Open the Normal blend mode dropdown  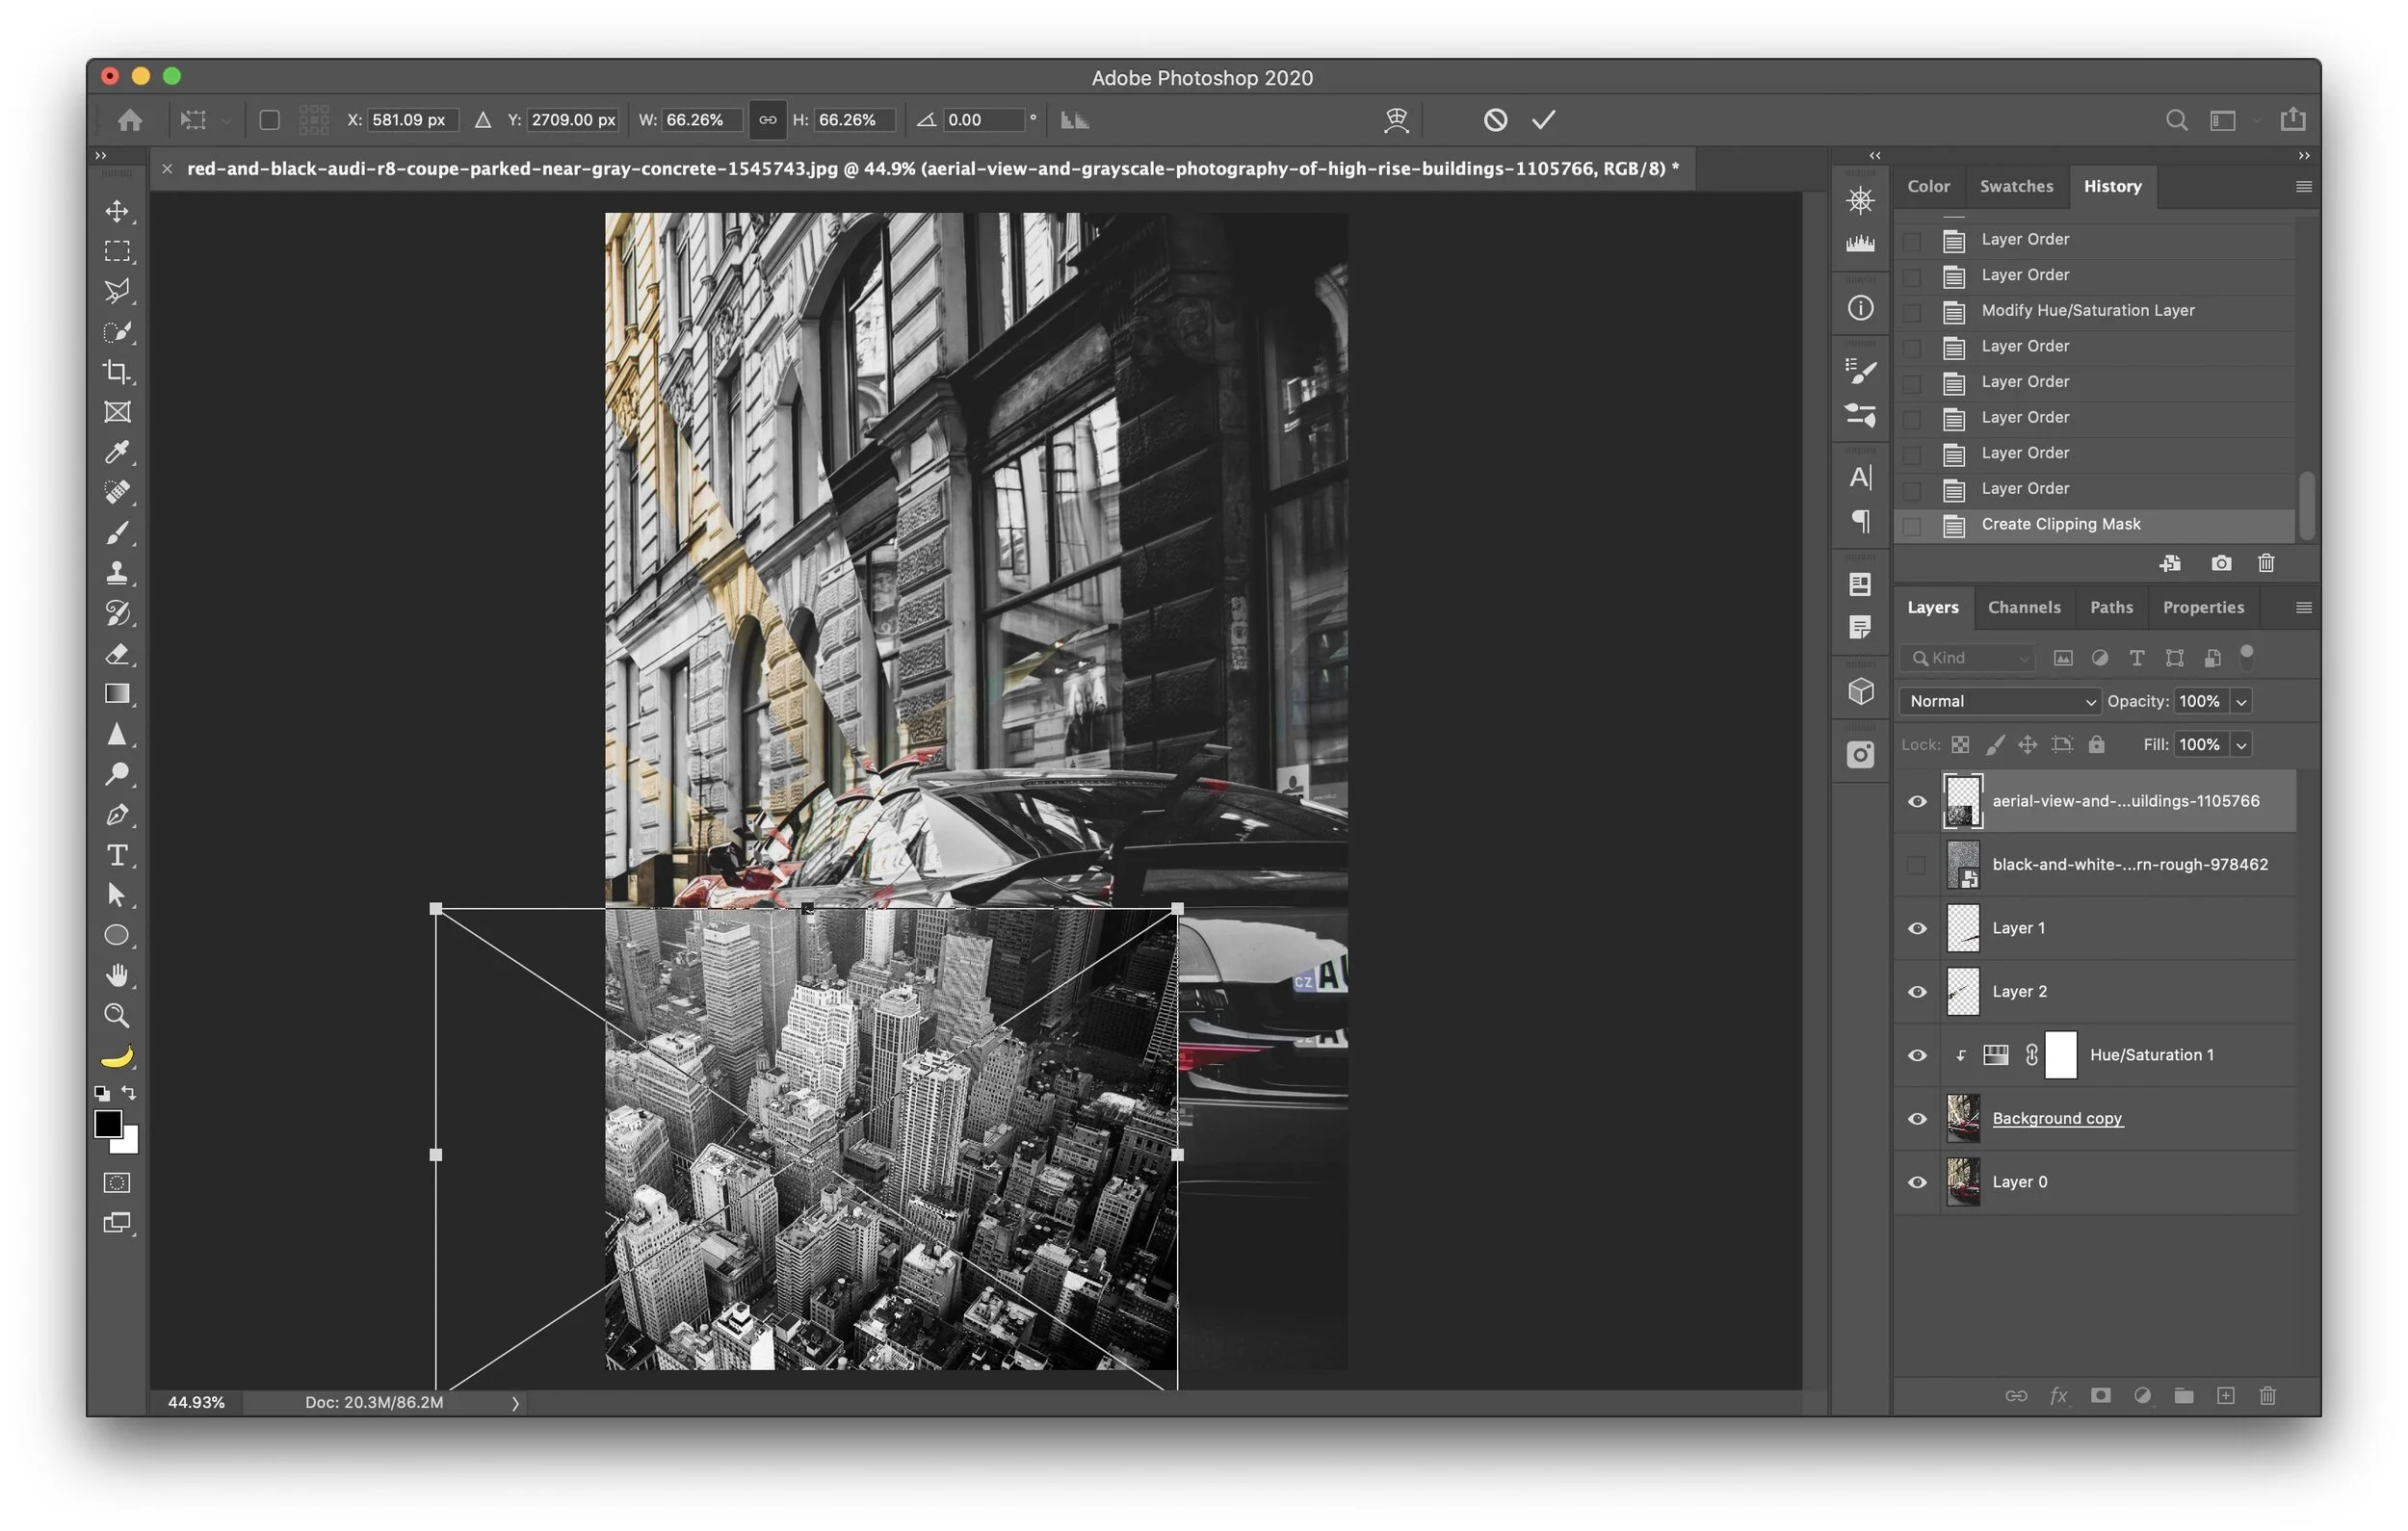[1999, 701]
